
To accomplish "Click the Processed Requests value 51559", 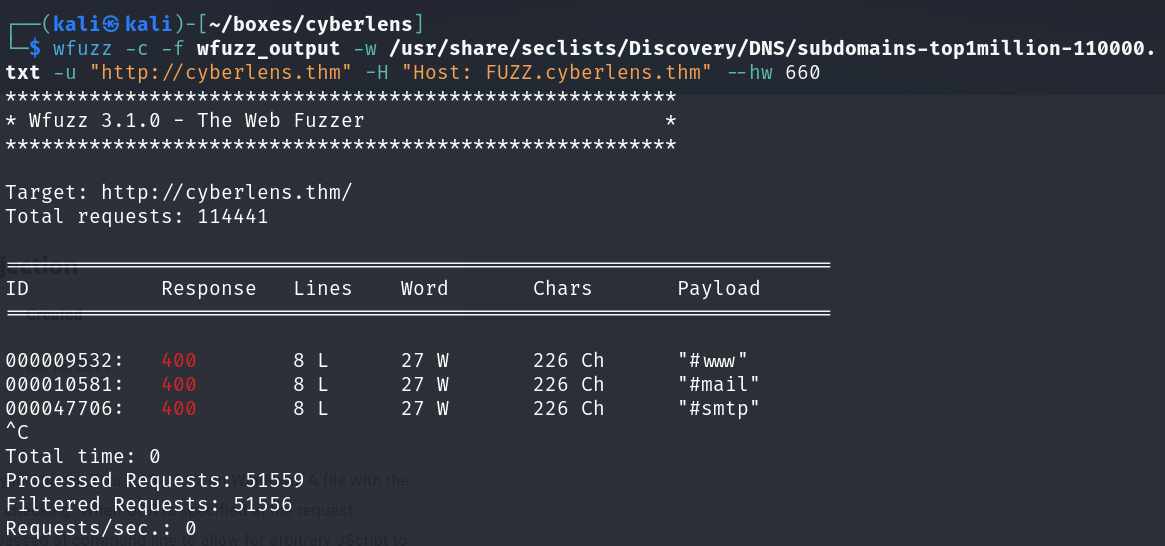I will (268, 480).
